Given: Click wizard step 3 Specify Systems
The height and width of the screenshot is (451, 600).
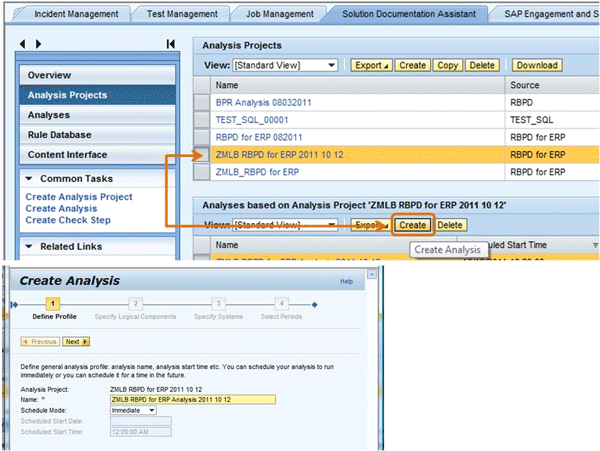Looking at the screenshot, I should (x=217, y=303).
